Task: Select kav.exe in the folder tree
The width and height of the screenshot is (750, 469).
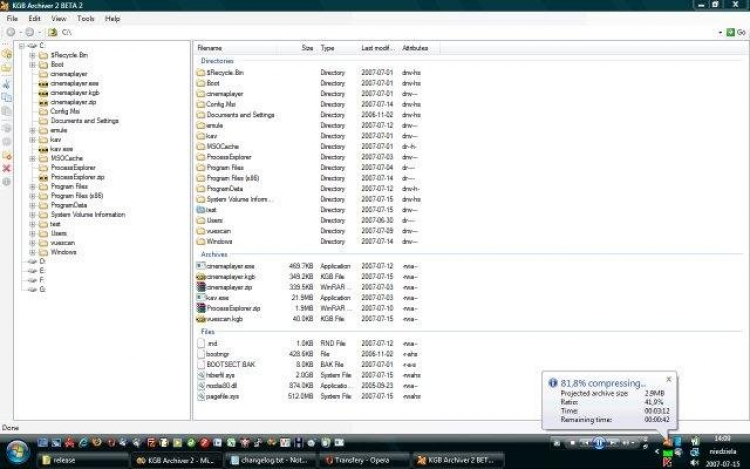Action: (x=61, y=149)
